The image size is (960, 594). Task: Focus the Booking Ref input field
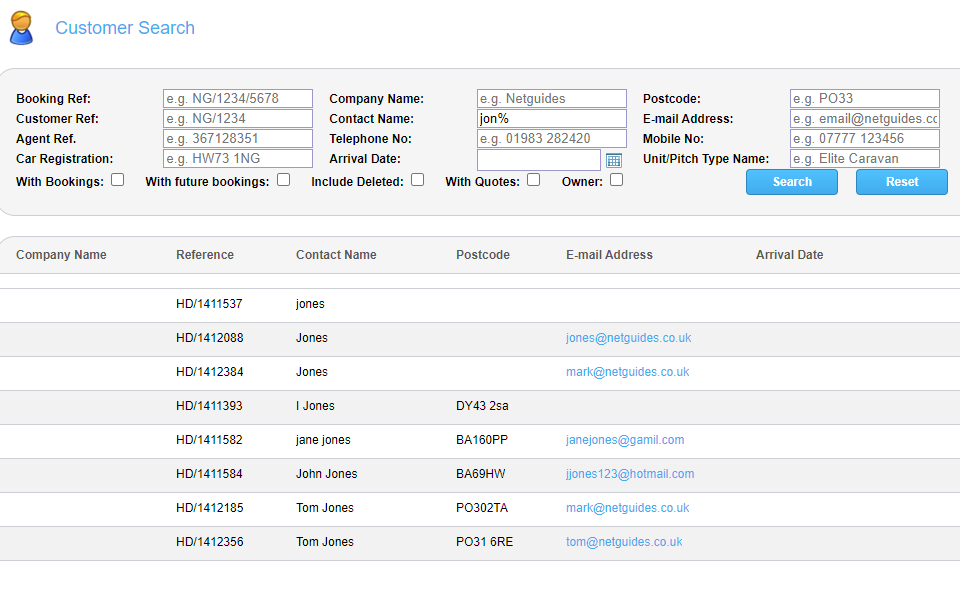tap(238, 99)
